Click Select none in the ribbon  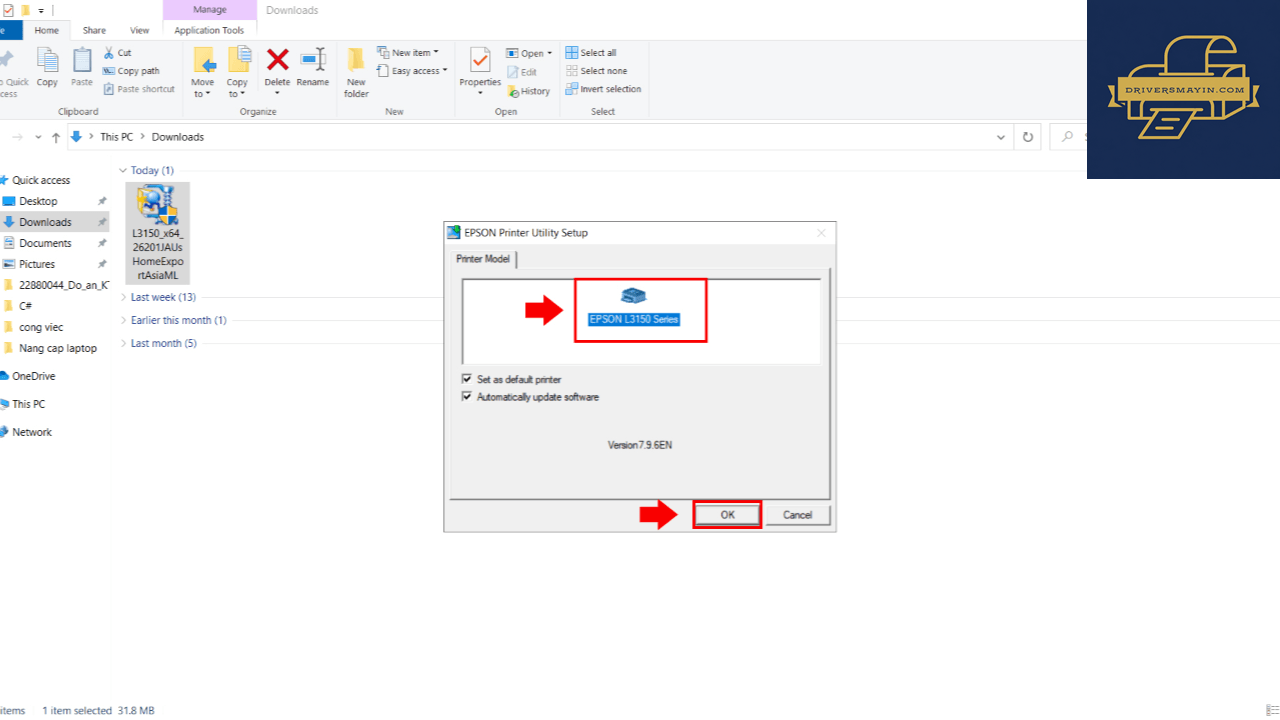pyautogui.click(x=596, y=71)
